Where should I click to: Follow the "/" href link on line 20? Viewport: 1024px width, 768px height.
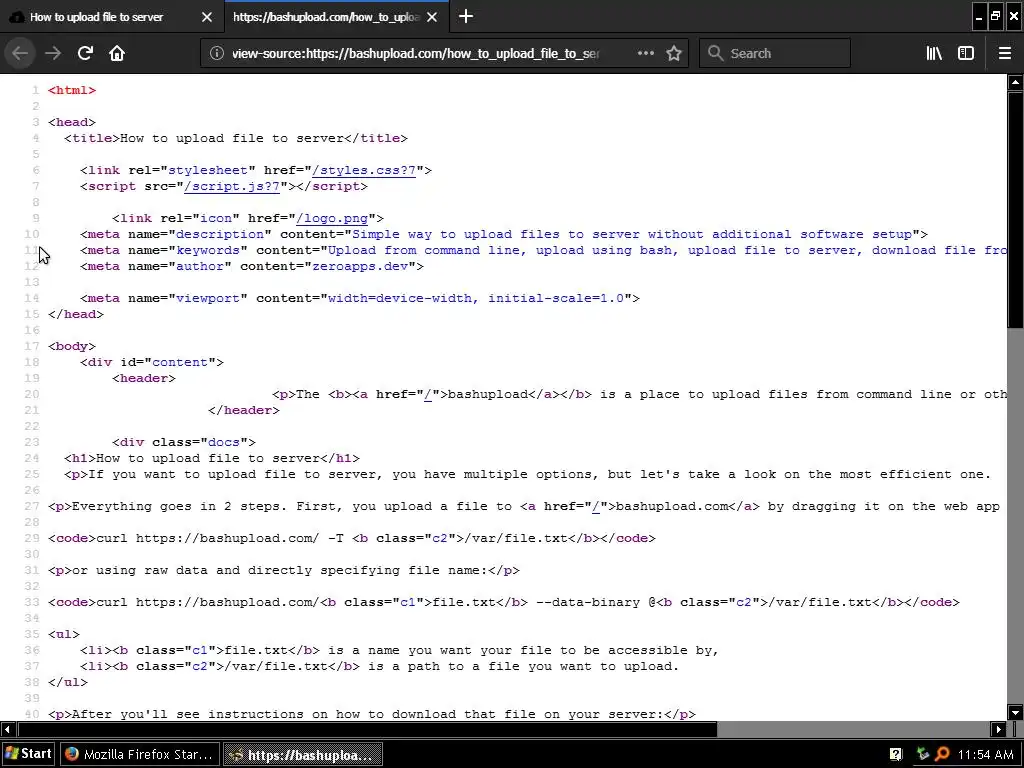coord(428,394)
